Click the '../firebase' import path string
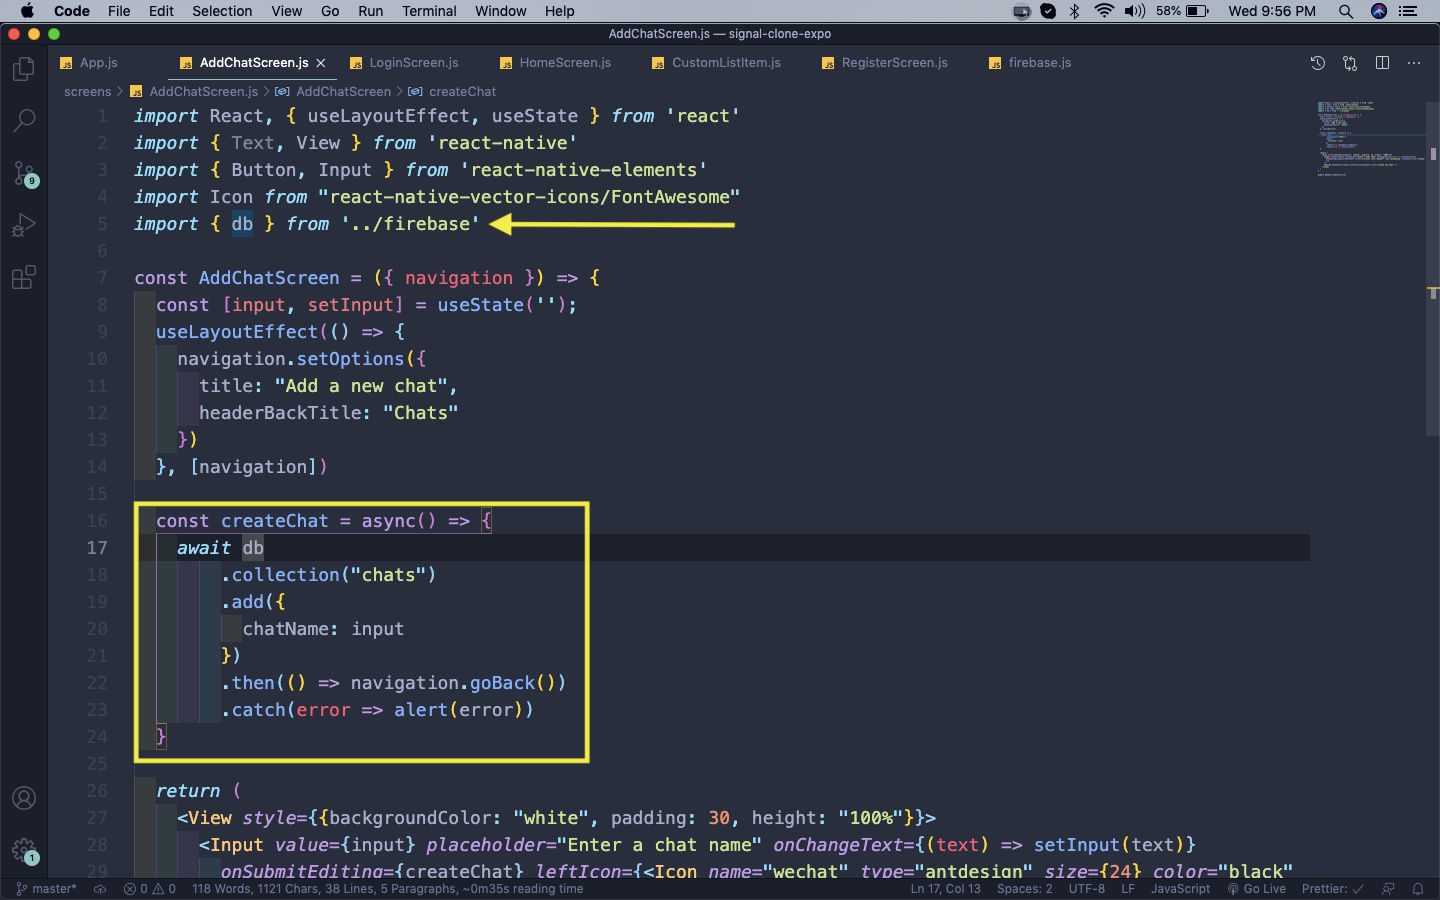This screenshot has width=1440, height=900. (410, 224)
